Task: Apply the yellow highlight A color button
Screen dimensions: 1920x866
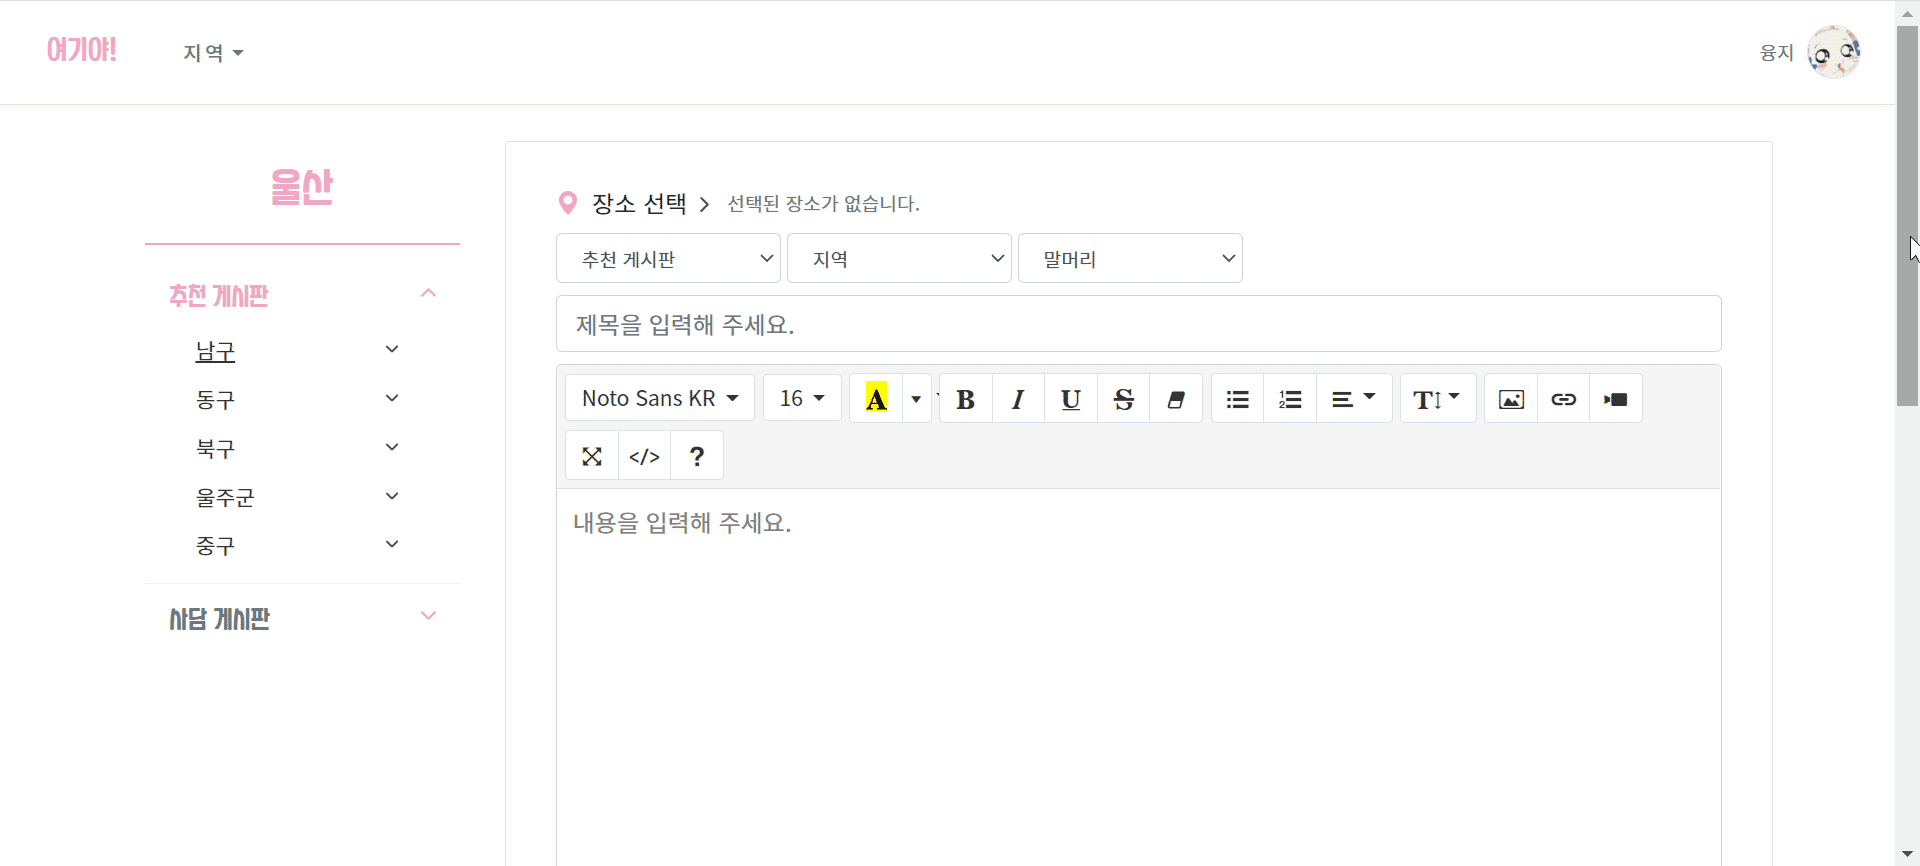Action: 876,399
